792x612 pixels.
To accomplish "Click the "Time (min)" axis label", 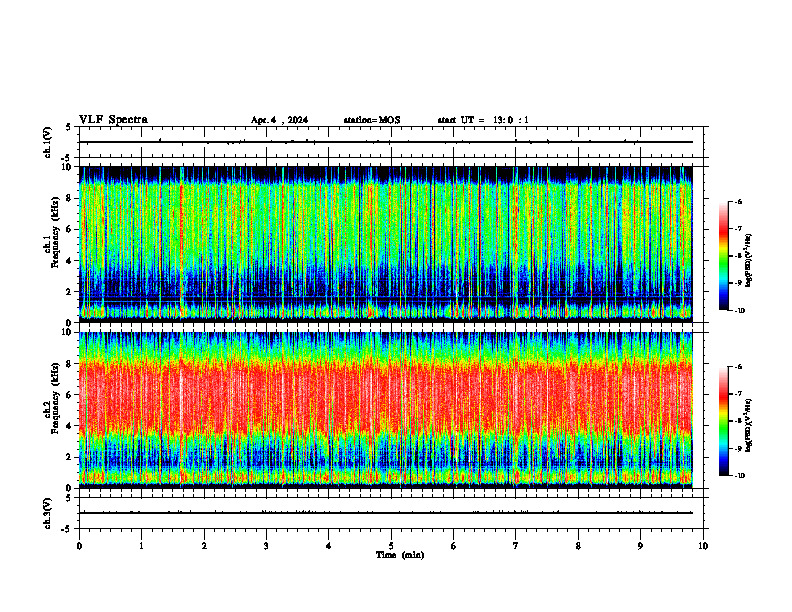I will (x=400, y=555).
